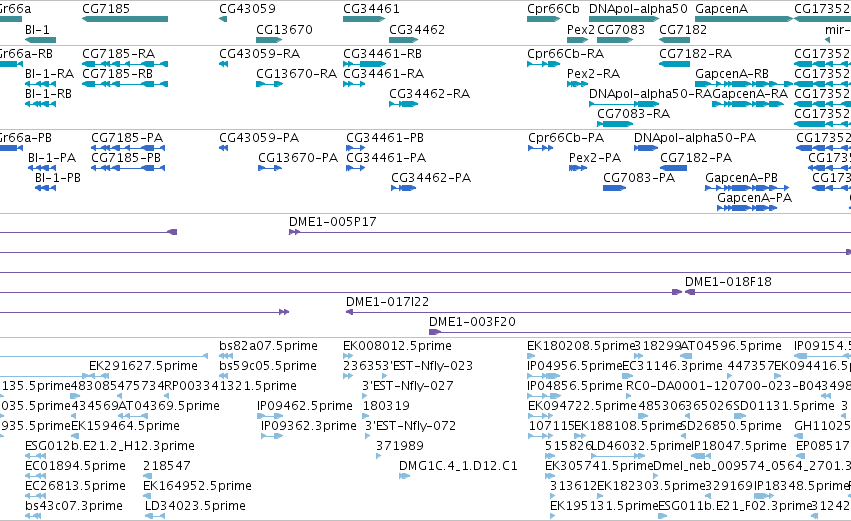851x521 pixels.
Task: Select transcript CG7083-RA
Action: [615, 124]
